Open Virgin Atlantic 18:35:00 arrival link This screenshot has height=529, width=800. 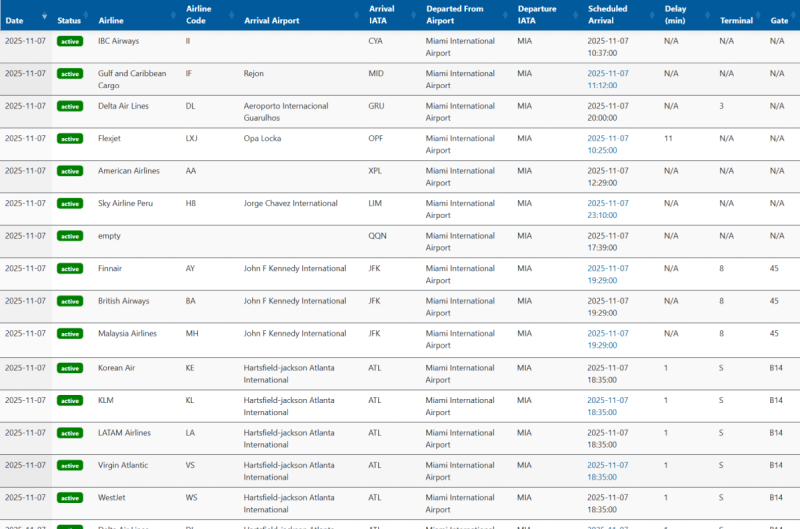click(x=608, y=471)
